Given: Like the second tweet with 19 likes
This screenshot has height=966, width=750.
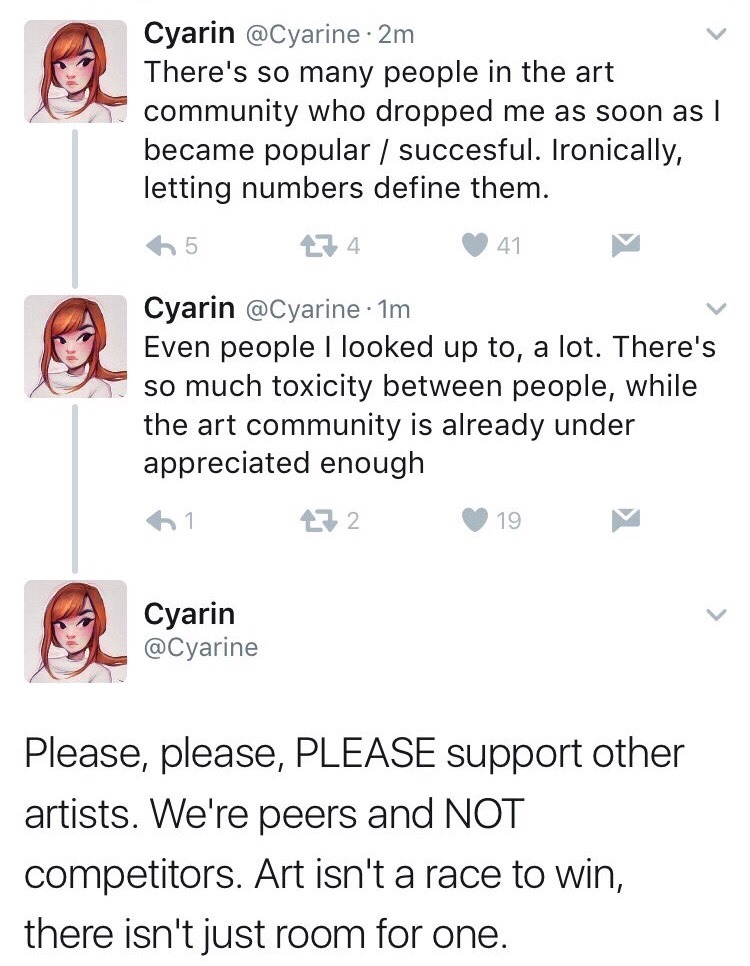Looking at the screenshot, I should tap(477, 520).
